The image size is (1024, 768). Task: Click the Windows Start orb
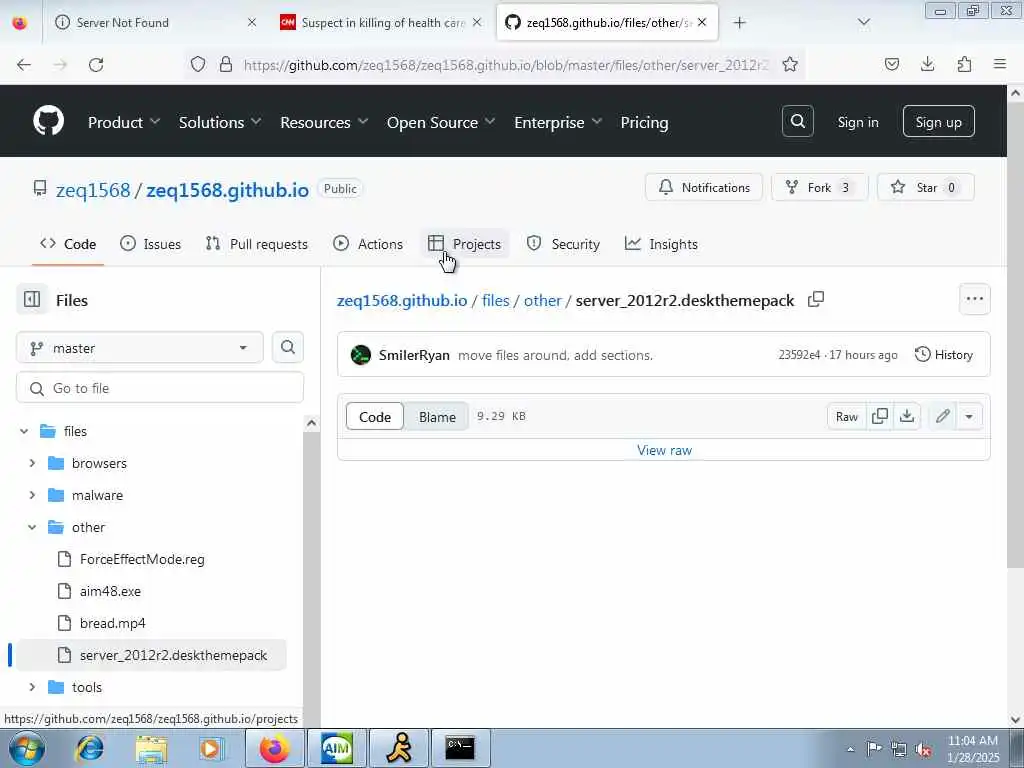[27, 748]
